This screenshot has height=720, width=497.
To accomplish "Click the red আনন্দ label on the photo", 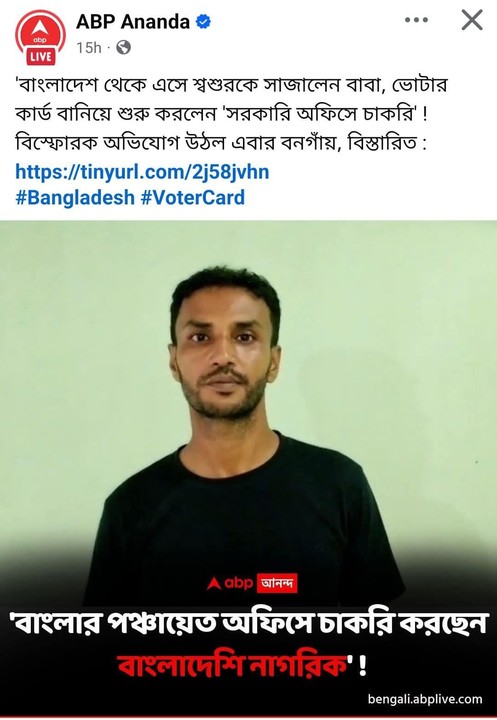I will (277, 583).
